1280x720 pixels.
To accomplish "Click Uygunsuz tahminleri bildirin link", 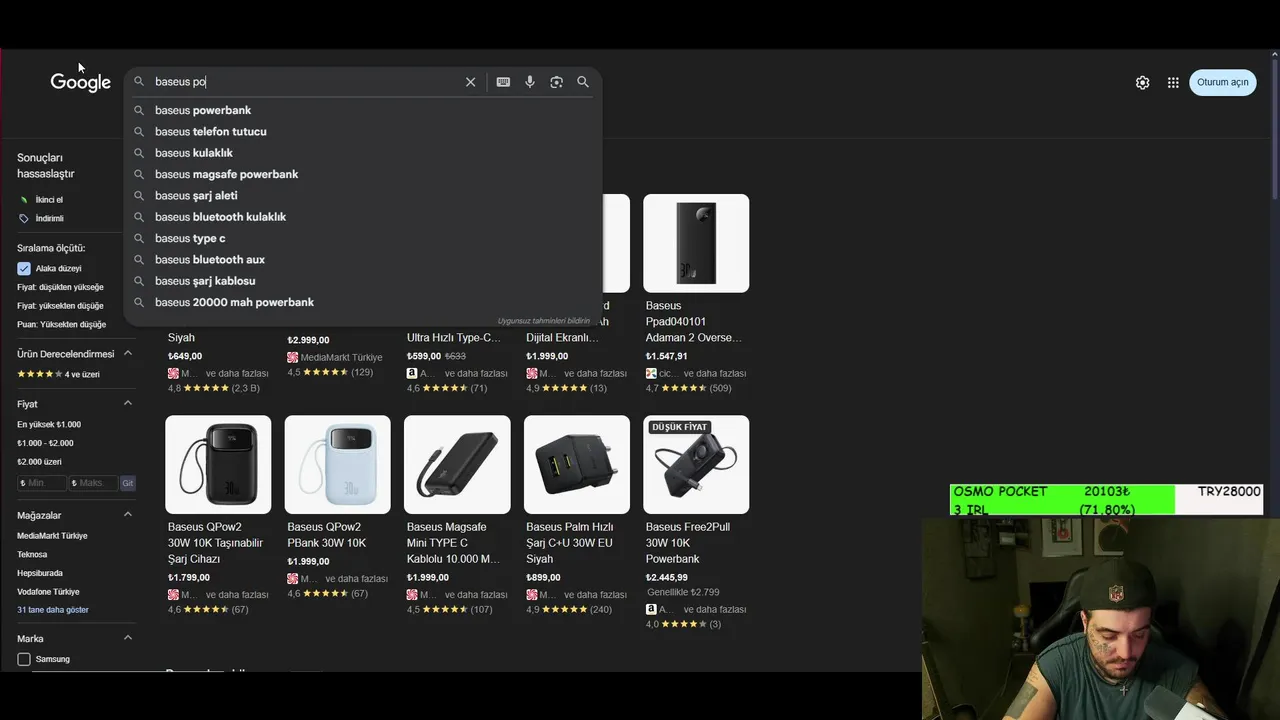I will pos(544,321).
